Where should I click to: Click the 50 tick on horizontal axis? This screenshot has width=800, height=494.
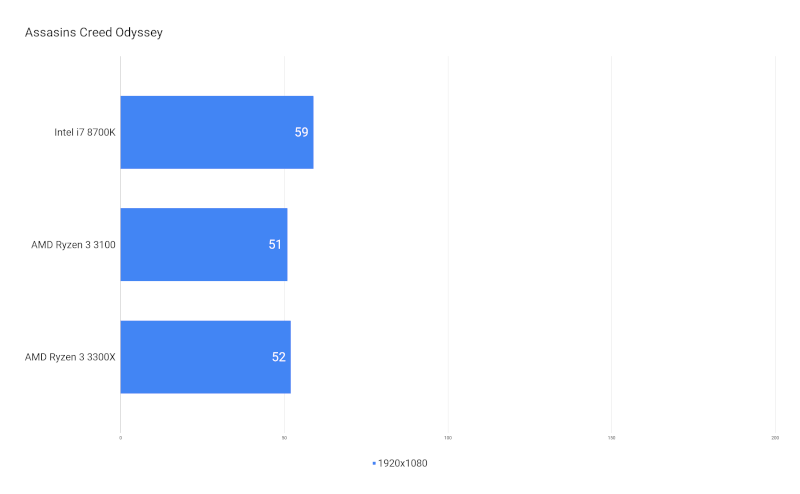coord(284,438)
